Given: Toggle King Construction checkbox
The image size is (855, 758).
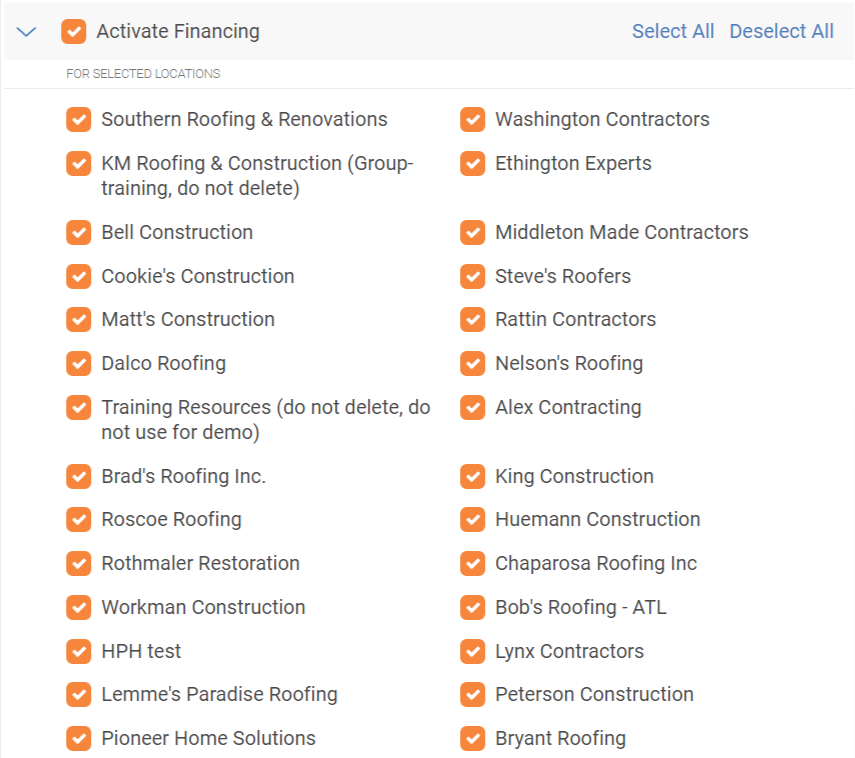Looking at the screenshot, I should coord(472,477).
